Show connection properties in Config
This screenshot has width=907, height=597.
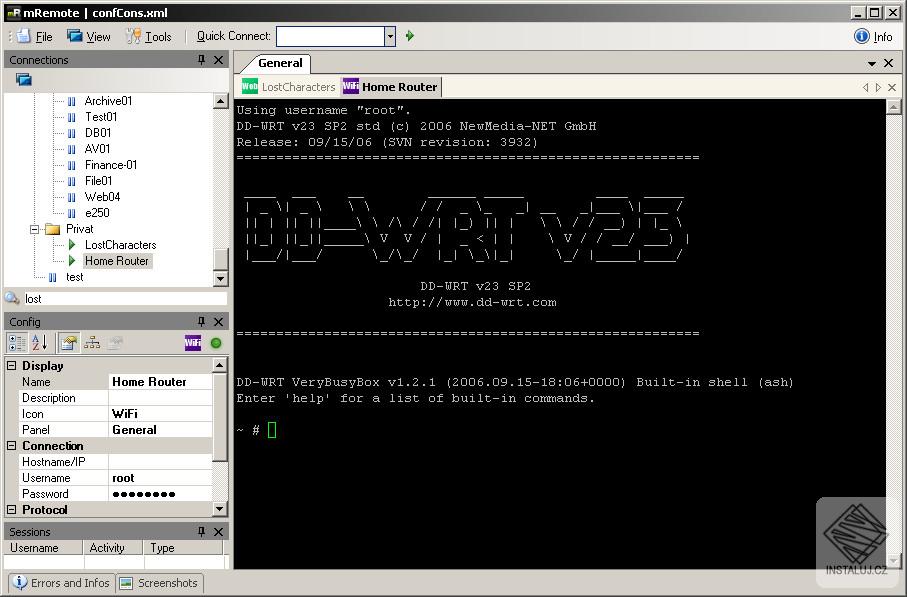(x=68, y=343)
